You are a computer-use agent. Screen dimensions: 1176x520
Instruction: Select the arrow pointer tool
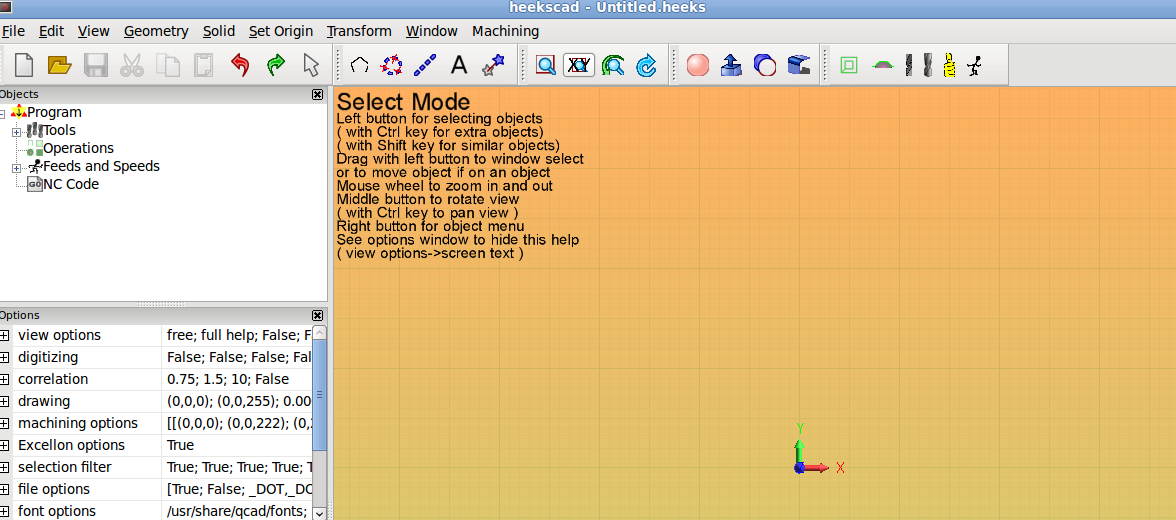tap(311, 66)
